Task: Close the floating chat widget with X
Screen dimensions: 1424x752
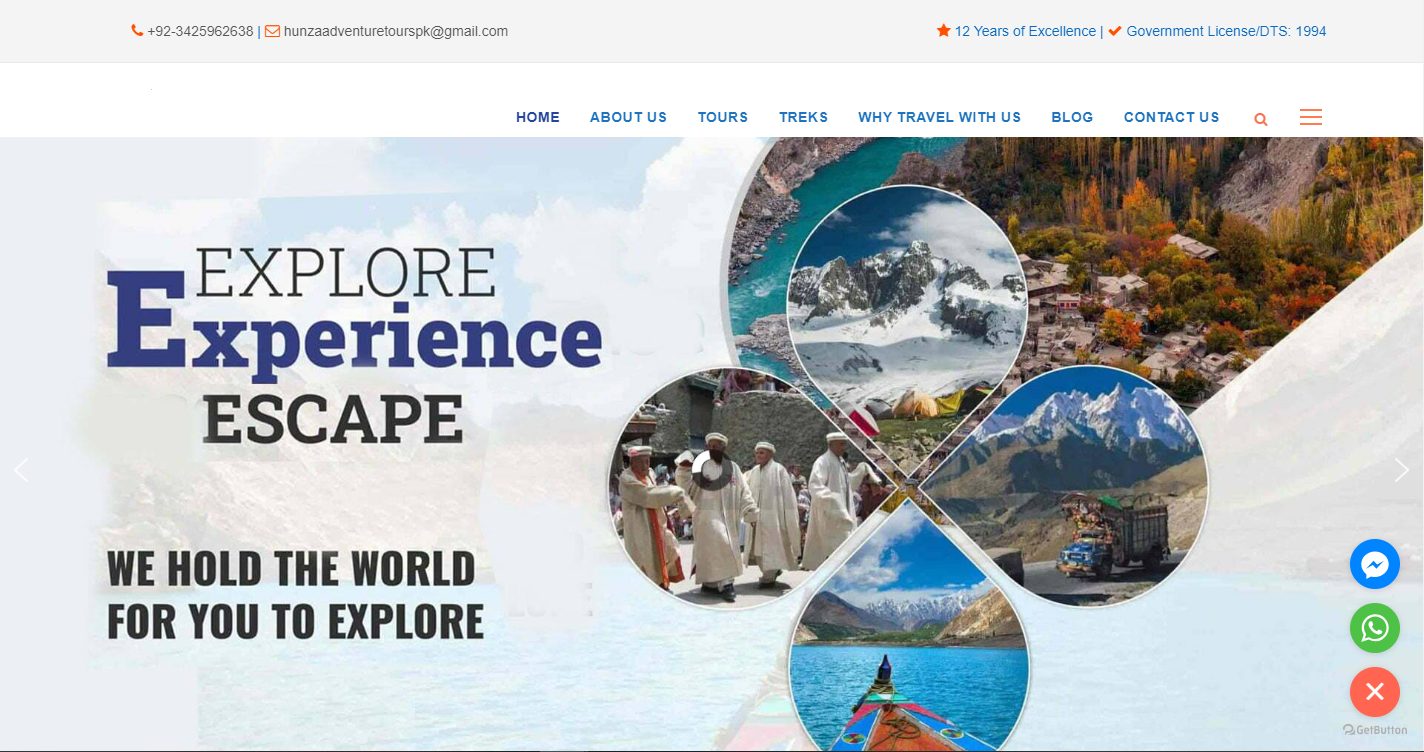Action: [x=1374, y=692]
